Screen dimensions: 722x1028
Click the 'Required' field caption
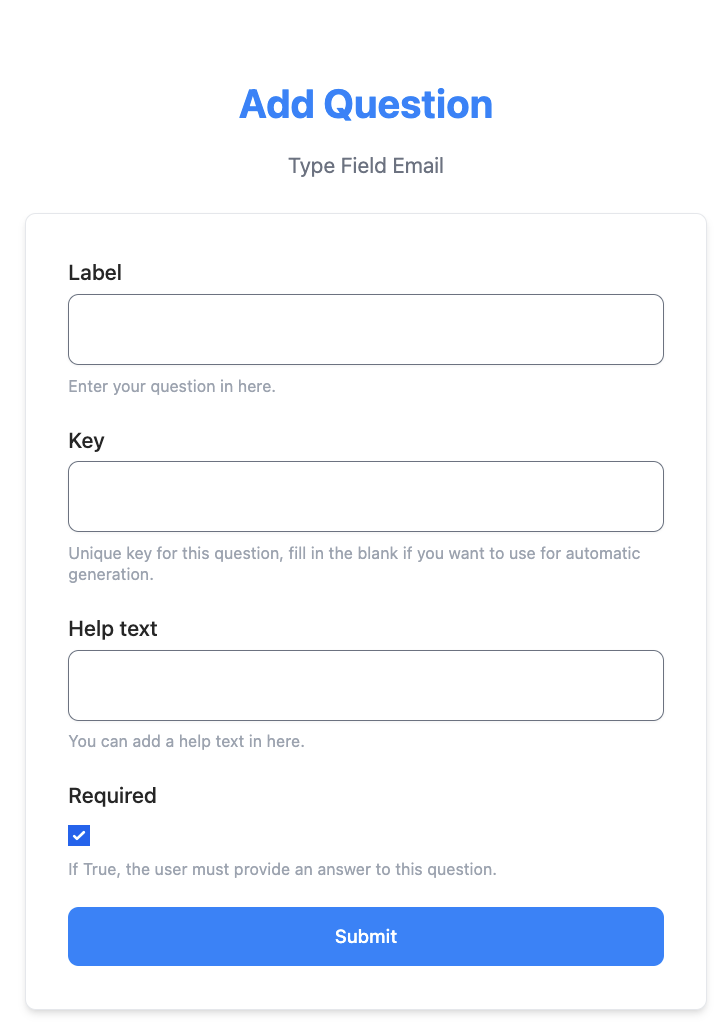(x=112, y=796)
